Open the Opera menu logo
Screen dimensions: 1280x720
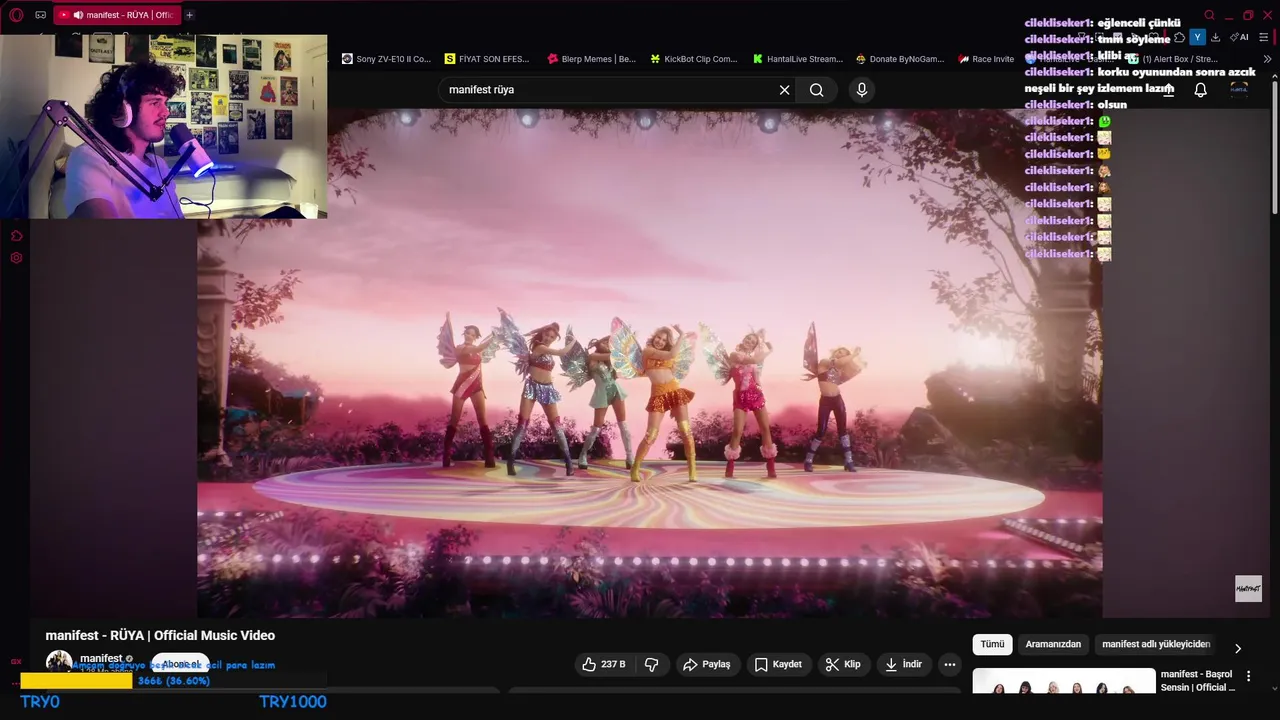tap(16, 15)
